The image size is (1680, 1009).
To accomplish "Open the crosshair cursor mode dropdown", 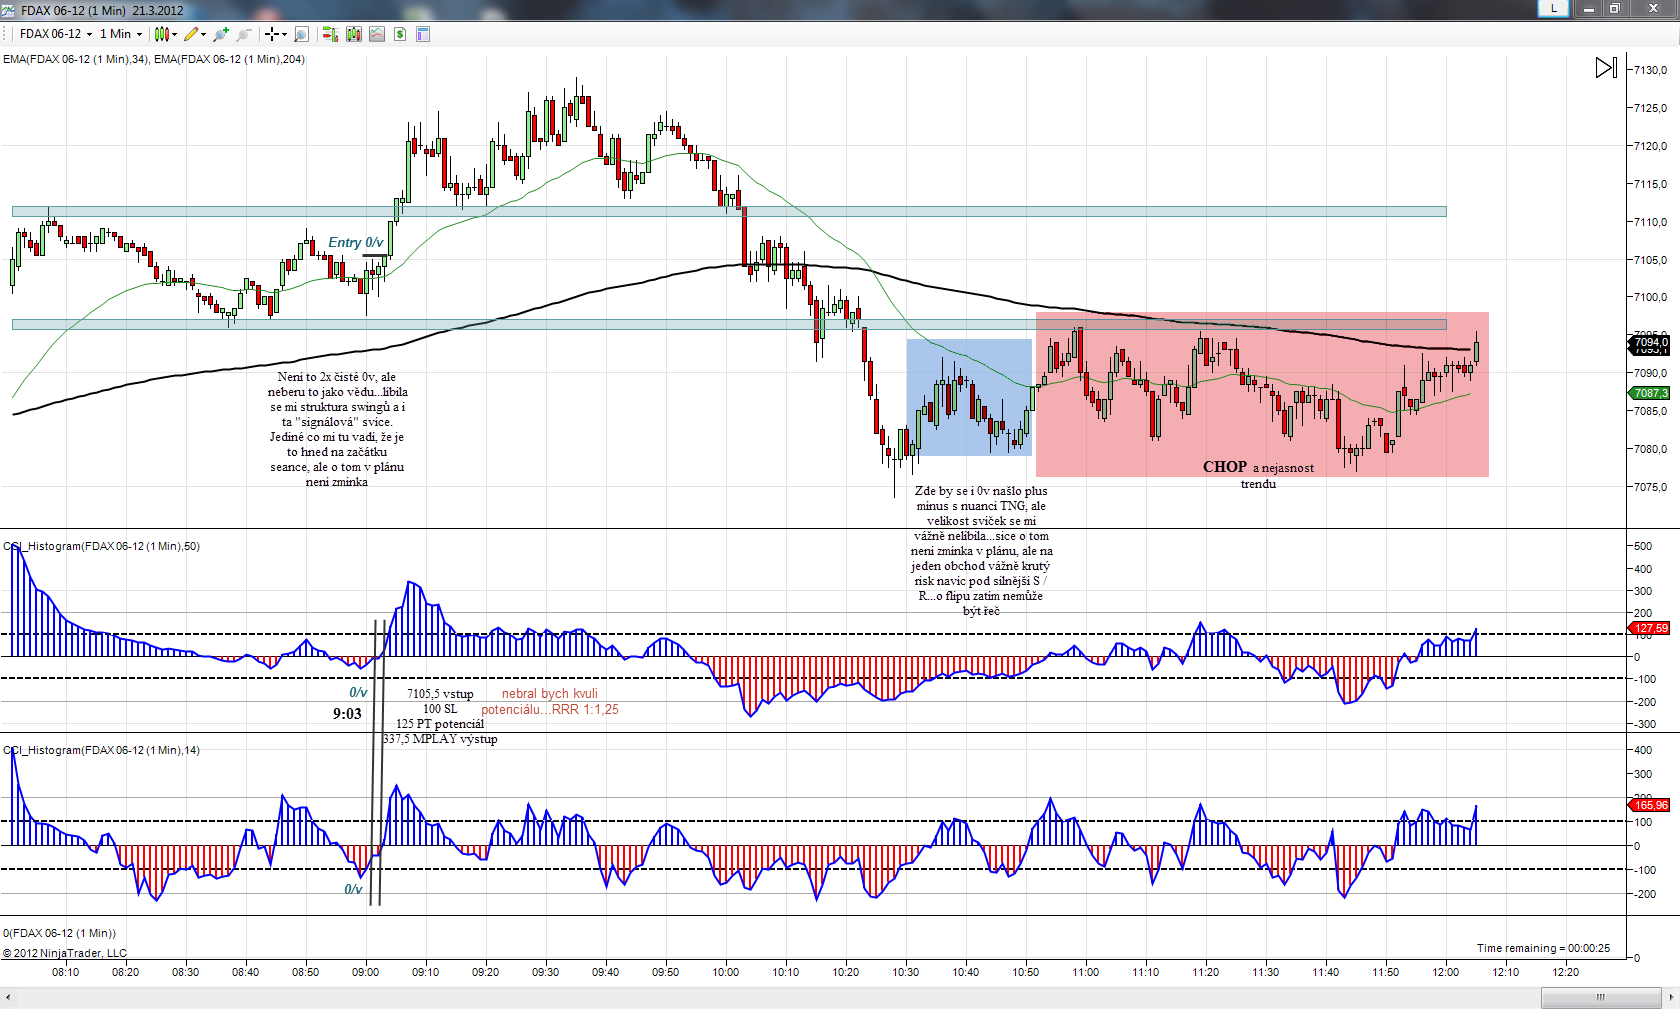I will (x=275, y=34).
